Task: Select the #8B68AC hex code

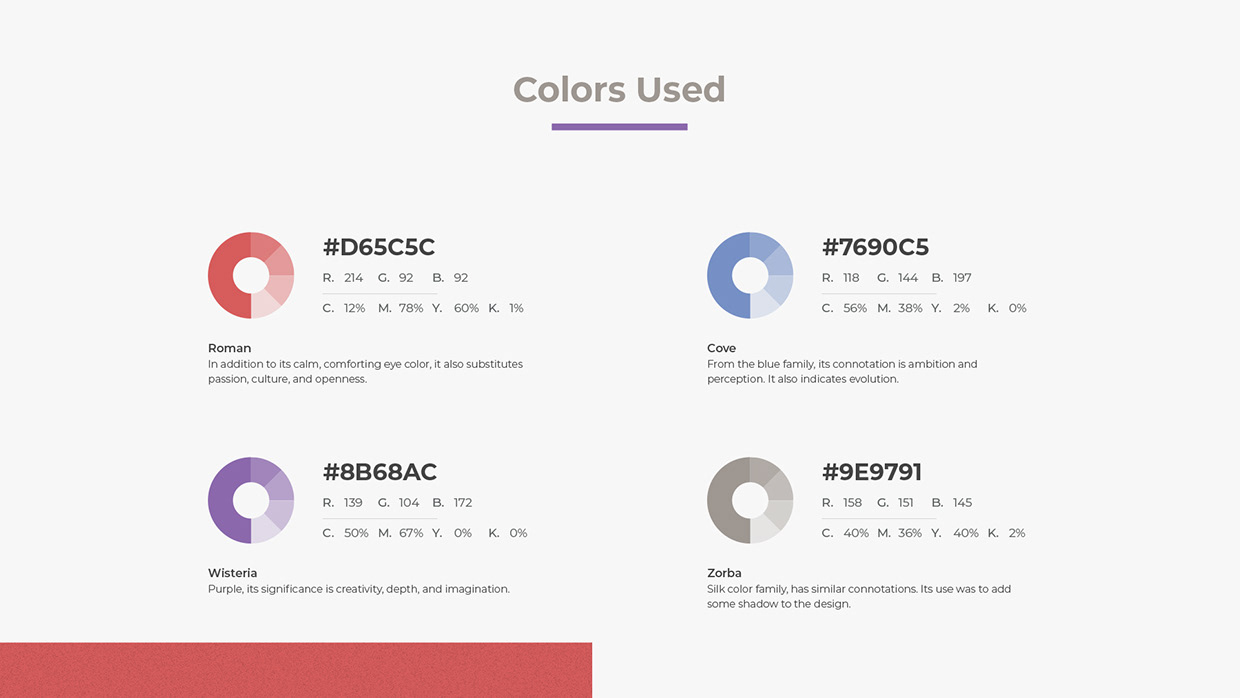Action: pyautogui.click(x=380, y=472)
